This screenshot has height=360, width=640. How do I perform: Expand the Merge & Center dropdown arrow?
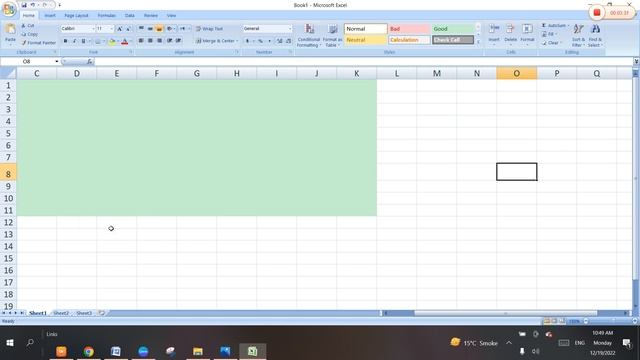(x=237, y=41)
